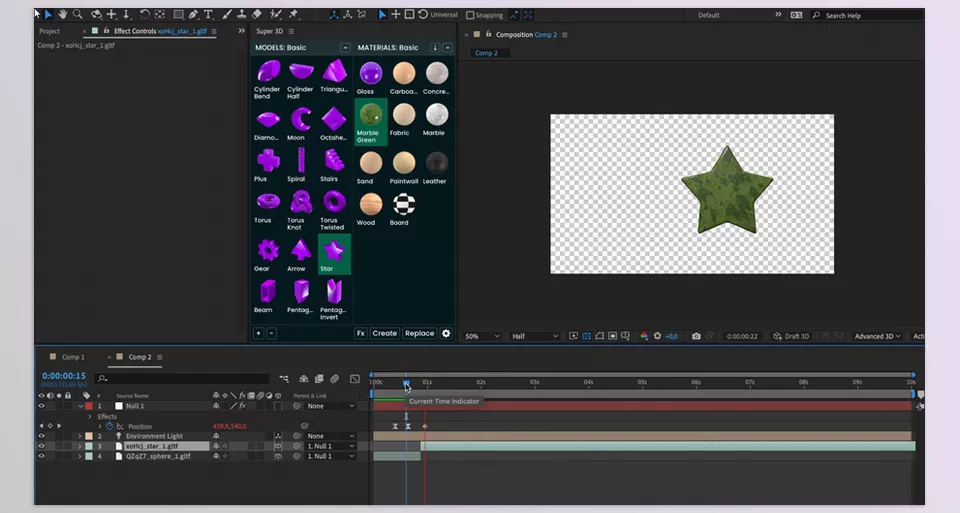Pick the Moon model
The height and width of the screenshot is (513, 960).
[301, 119]
